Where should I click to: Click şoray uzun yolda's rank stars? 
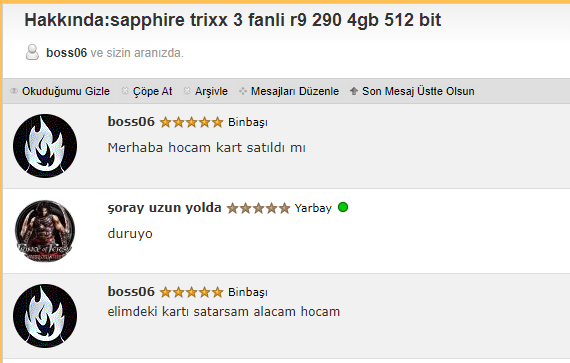point(258,208)
